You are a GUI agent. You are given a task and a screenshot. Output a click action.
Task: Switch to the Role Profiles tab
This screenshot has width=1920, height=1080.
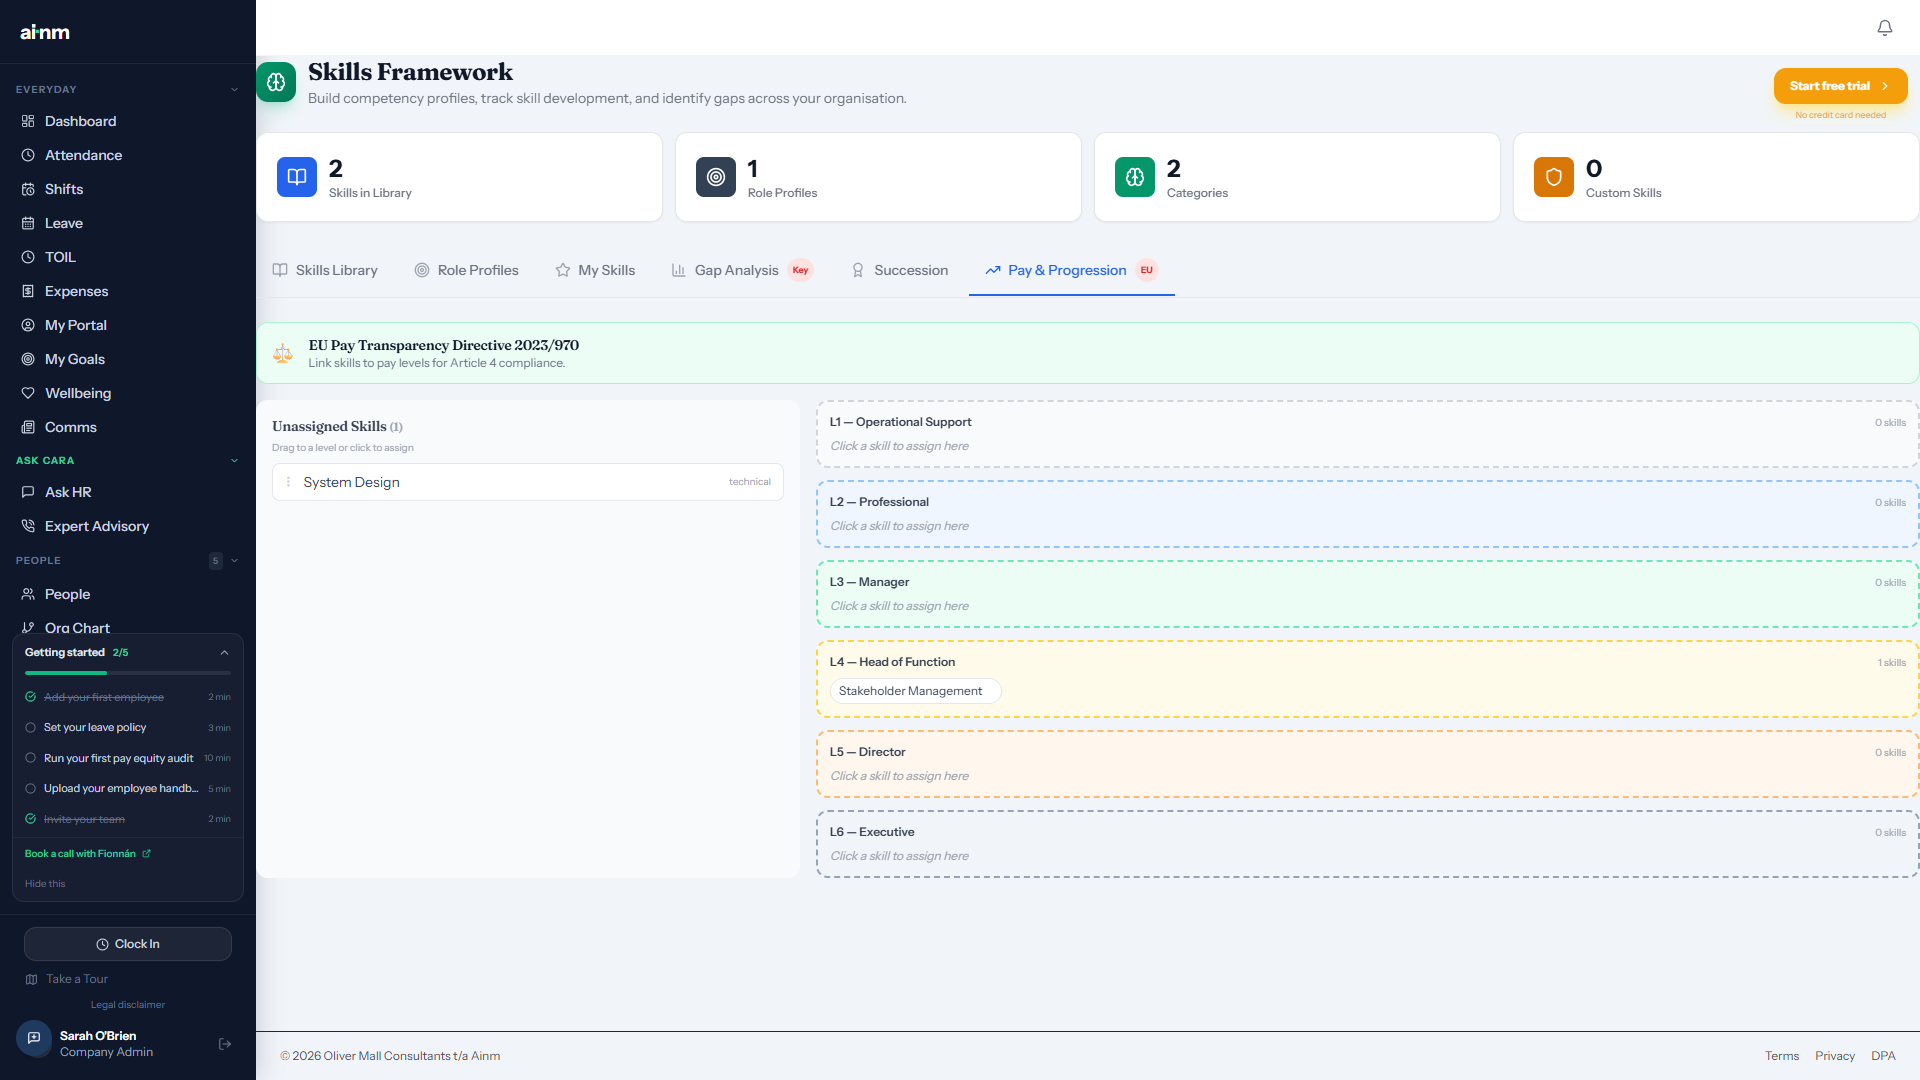[466, 270]
